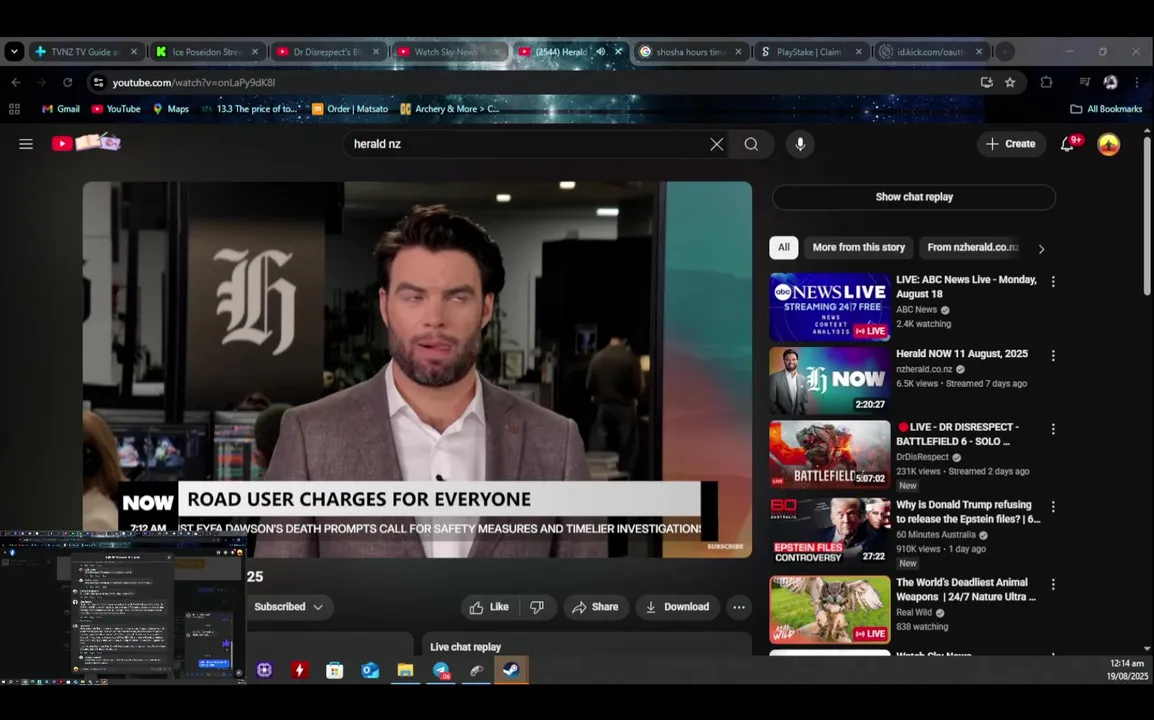Bookmark this page with the star
1154x720 pixels.
(1010, 82)
